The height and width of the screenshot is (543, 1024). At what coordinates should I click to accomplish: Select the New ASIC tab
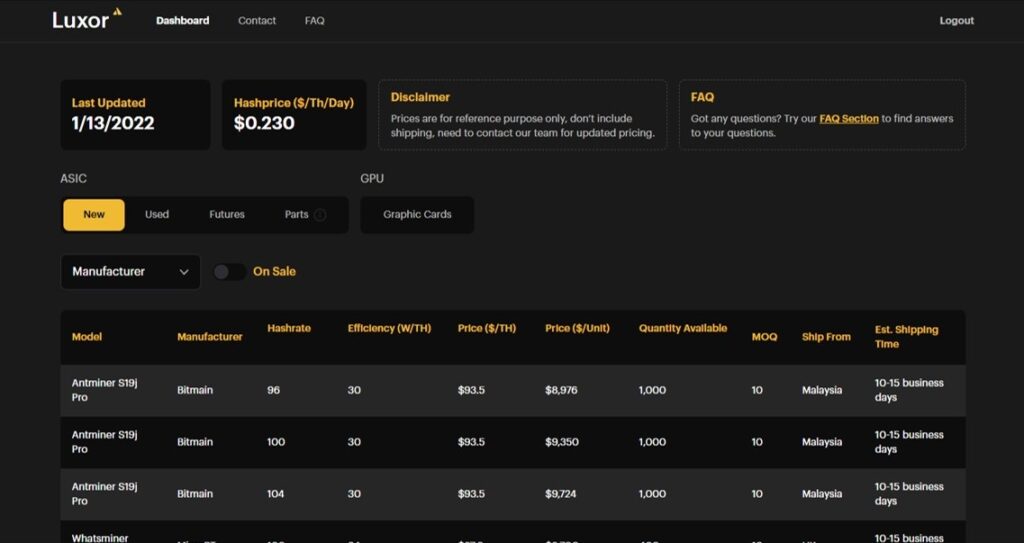pos(94,215)
